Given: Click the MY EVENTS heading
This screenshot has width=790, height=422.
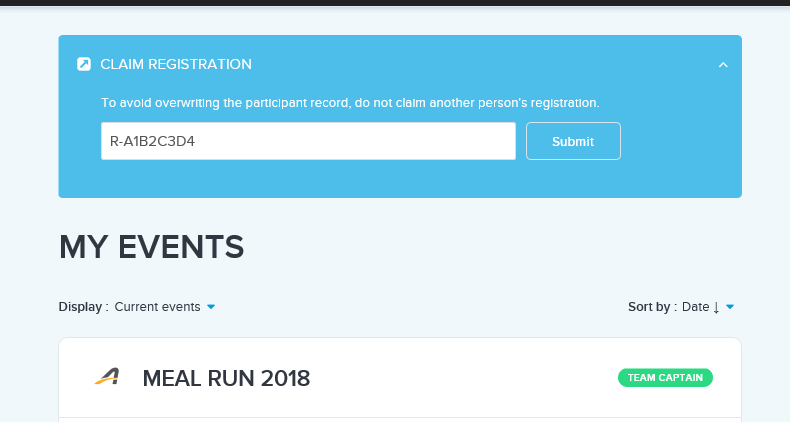Looking at the screenshot, I should [151, 246].
